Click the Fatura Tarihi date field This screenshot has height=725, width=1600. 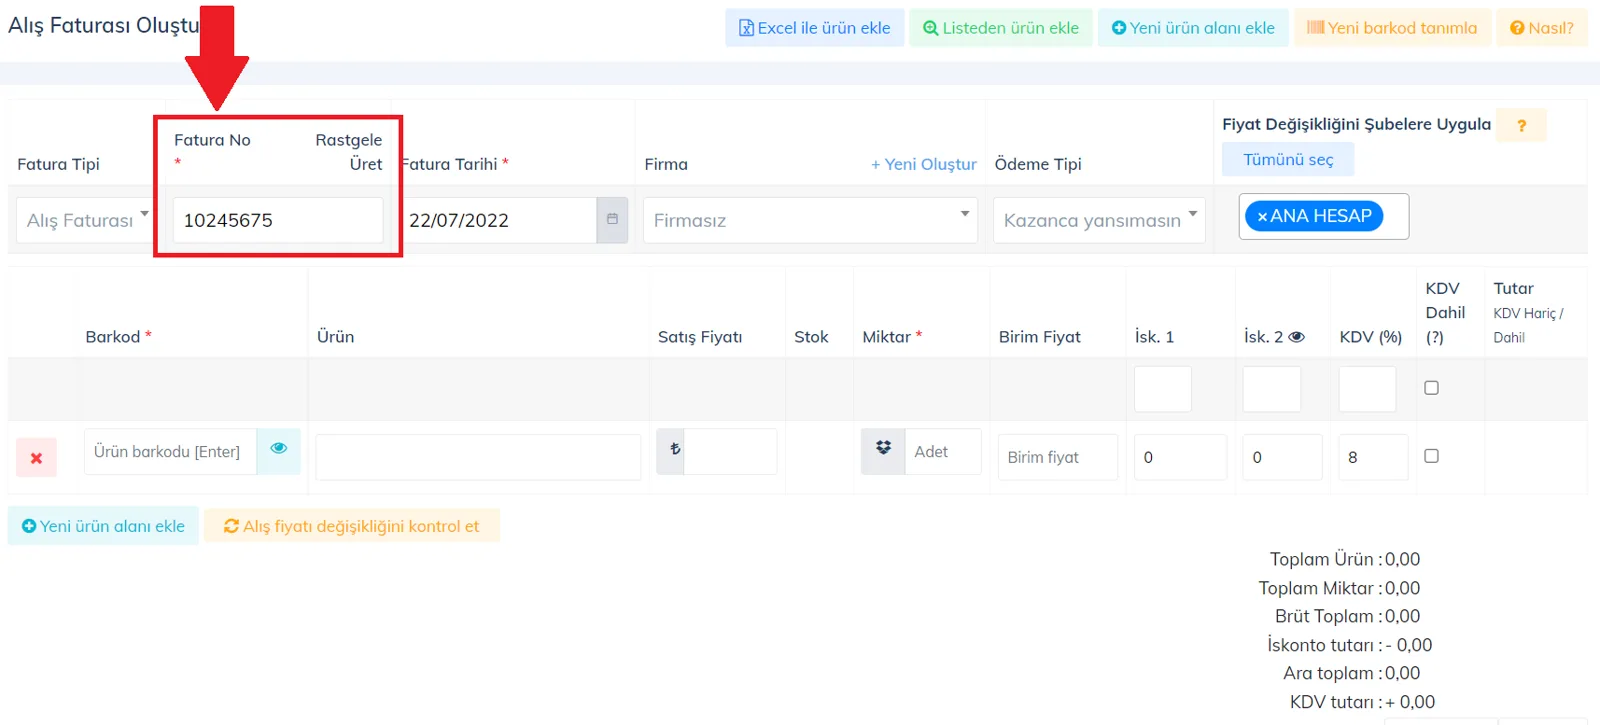500,220
